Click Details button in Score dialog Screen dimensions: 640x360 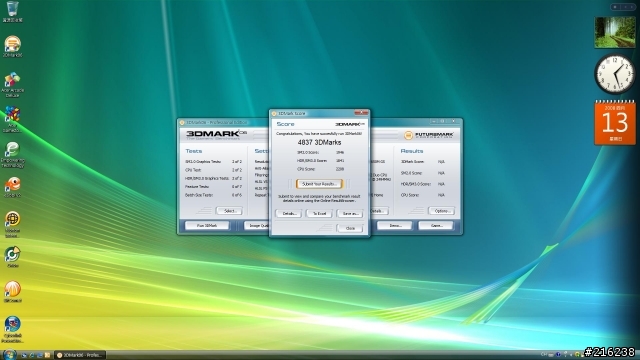click(x=289, y=213)
